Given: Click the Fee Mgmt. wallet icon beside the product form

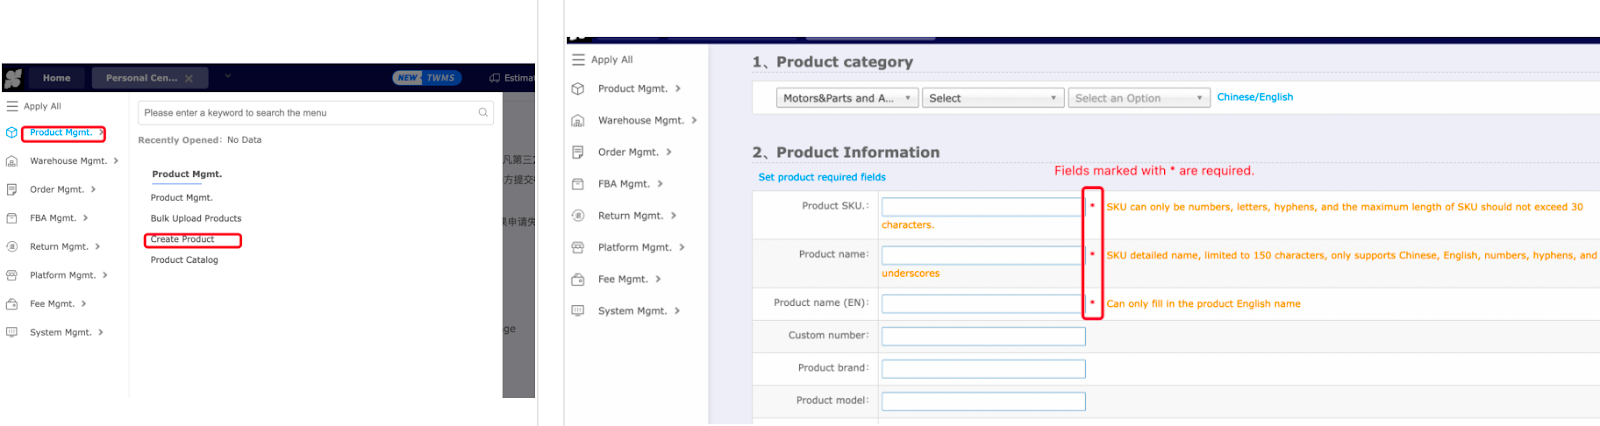Looking at the screenshot, I should pos(577,280).
